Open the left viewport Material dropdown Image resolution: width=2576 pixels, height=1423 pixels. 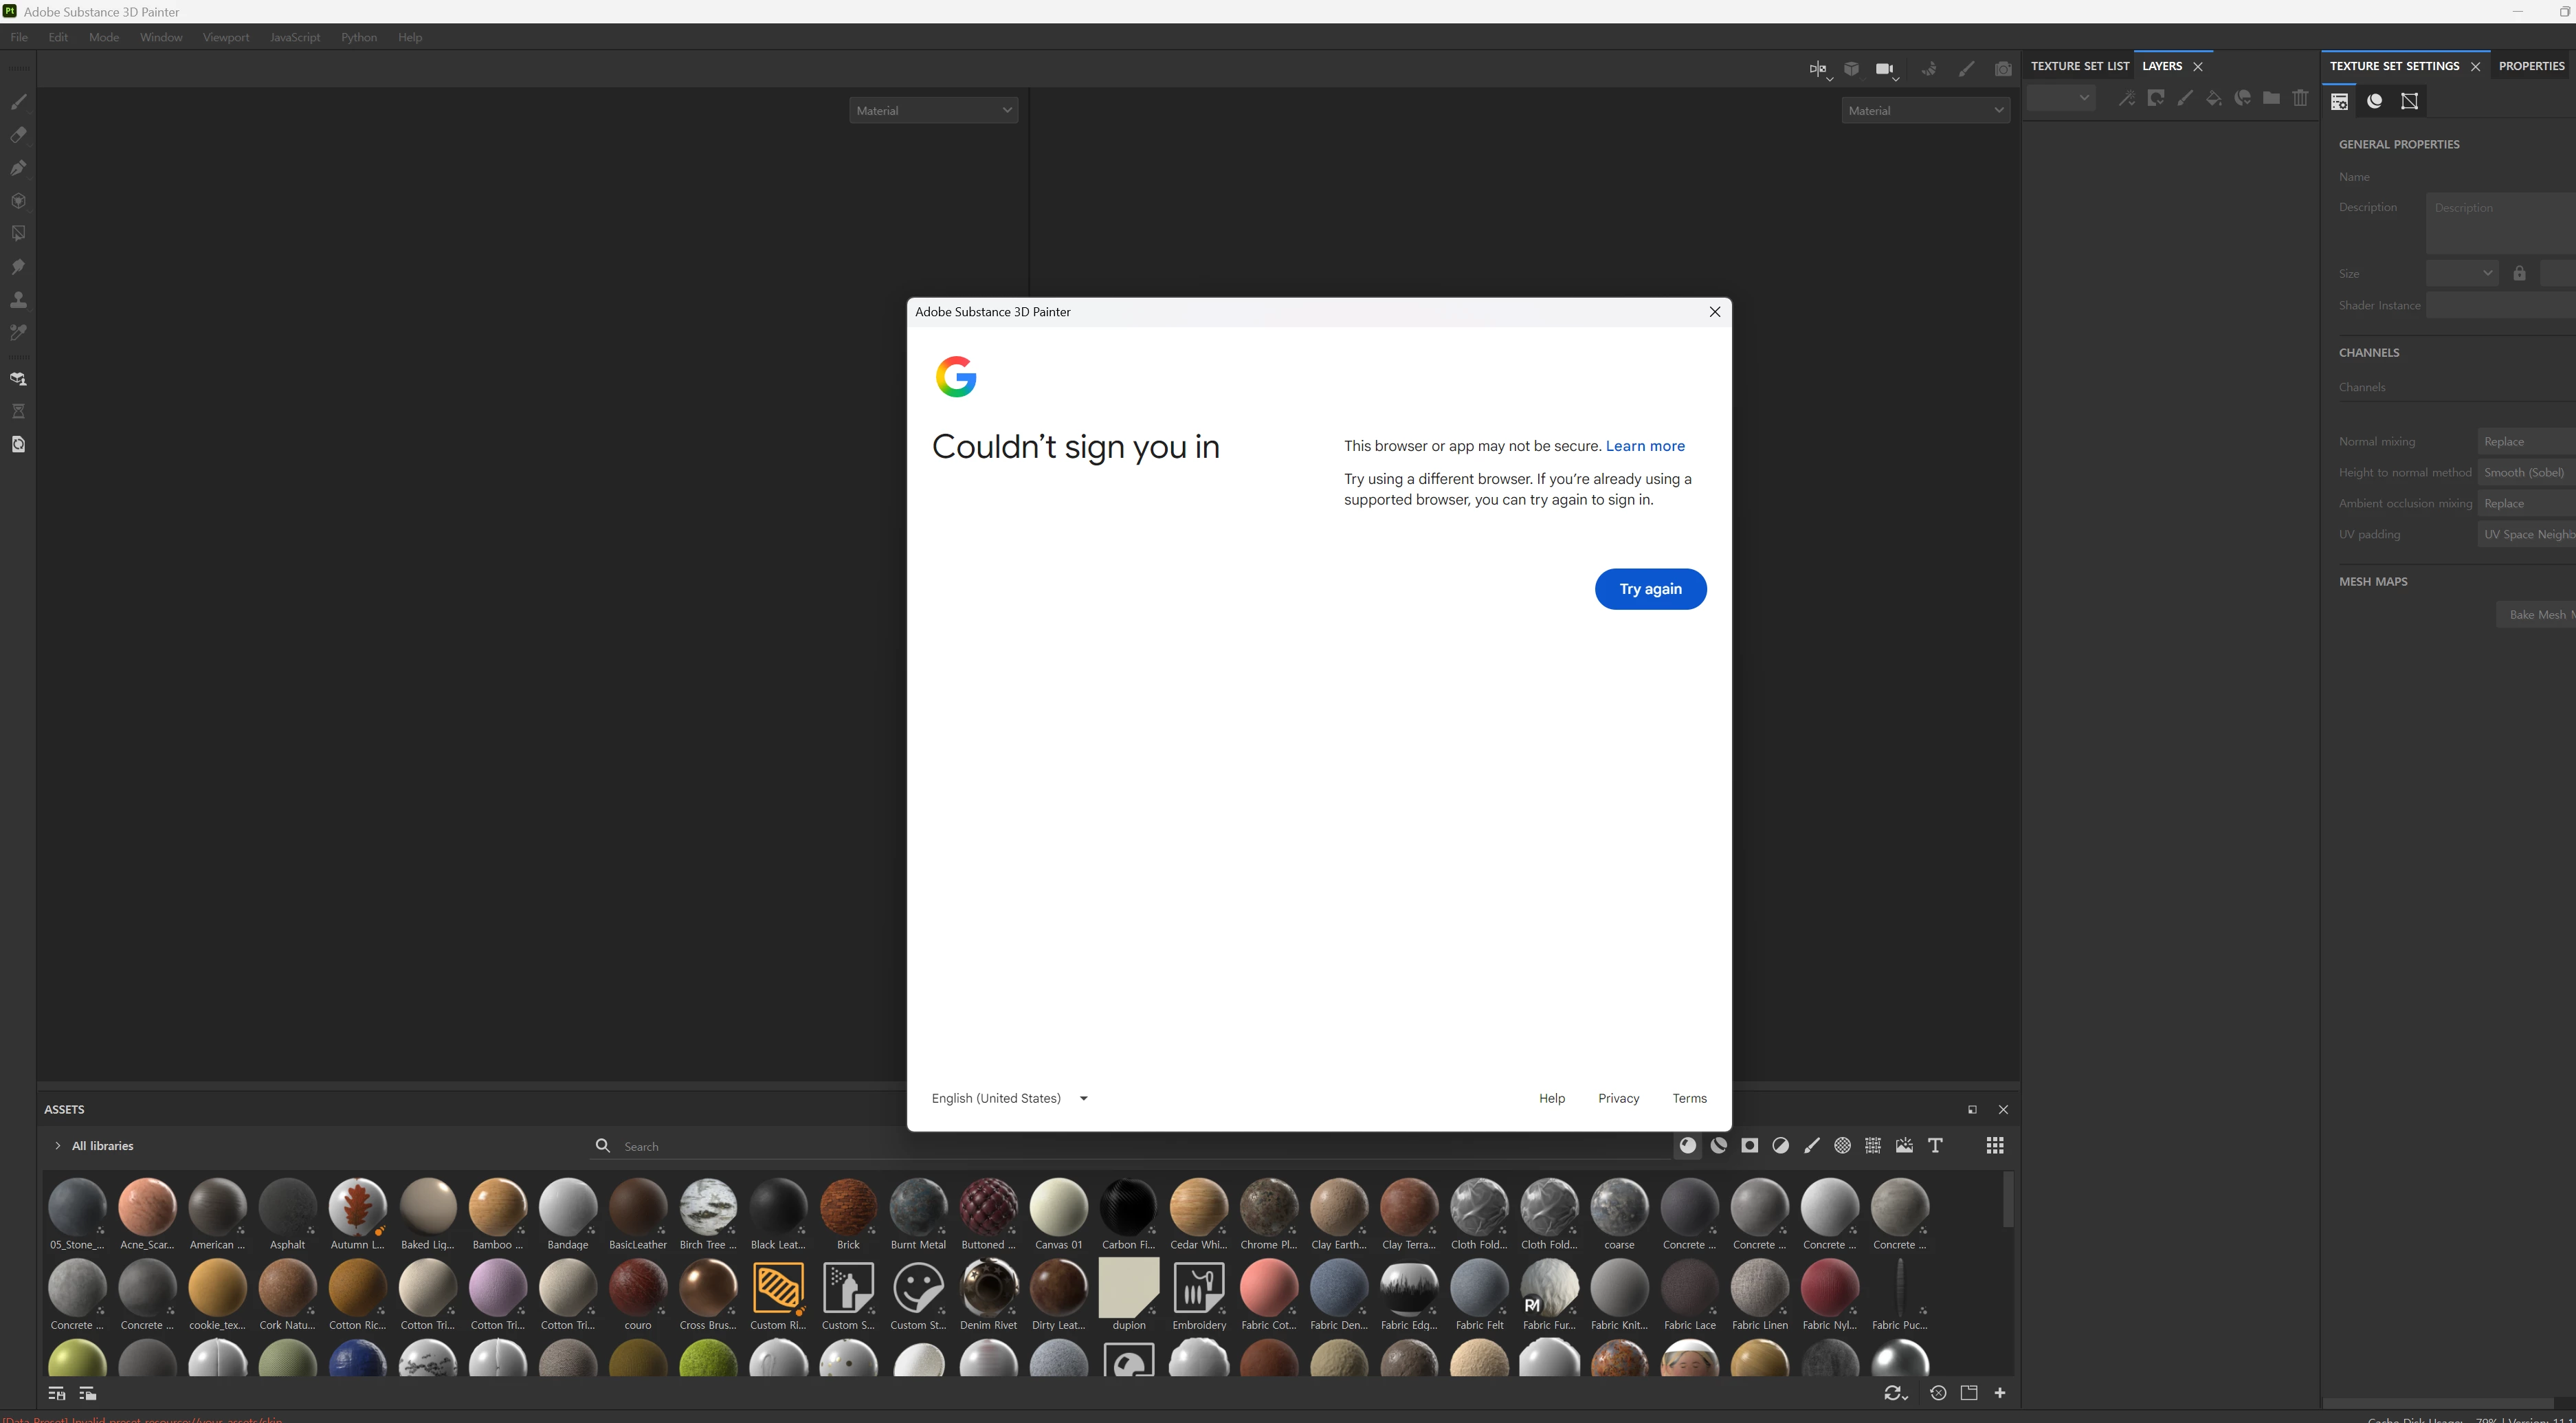[934, 111]
